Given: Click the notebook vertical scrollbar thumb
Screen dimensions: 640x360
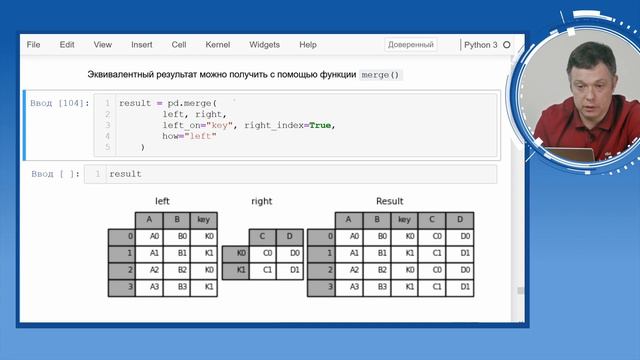Looking at the screenshot, I should 520,291.
